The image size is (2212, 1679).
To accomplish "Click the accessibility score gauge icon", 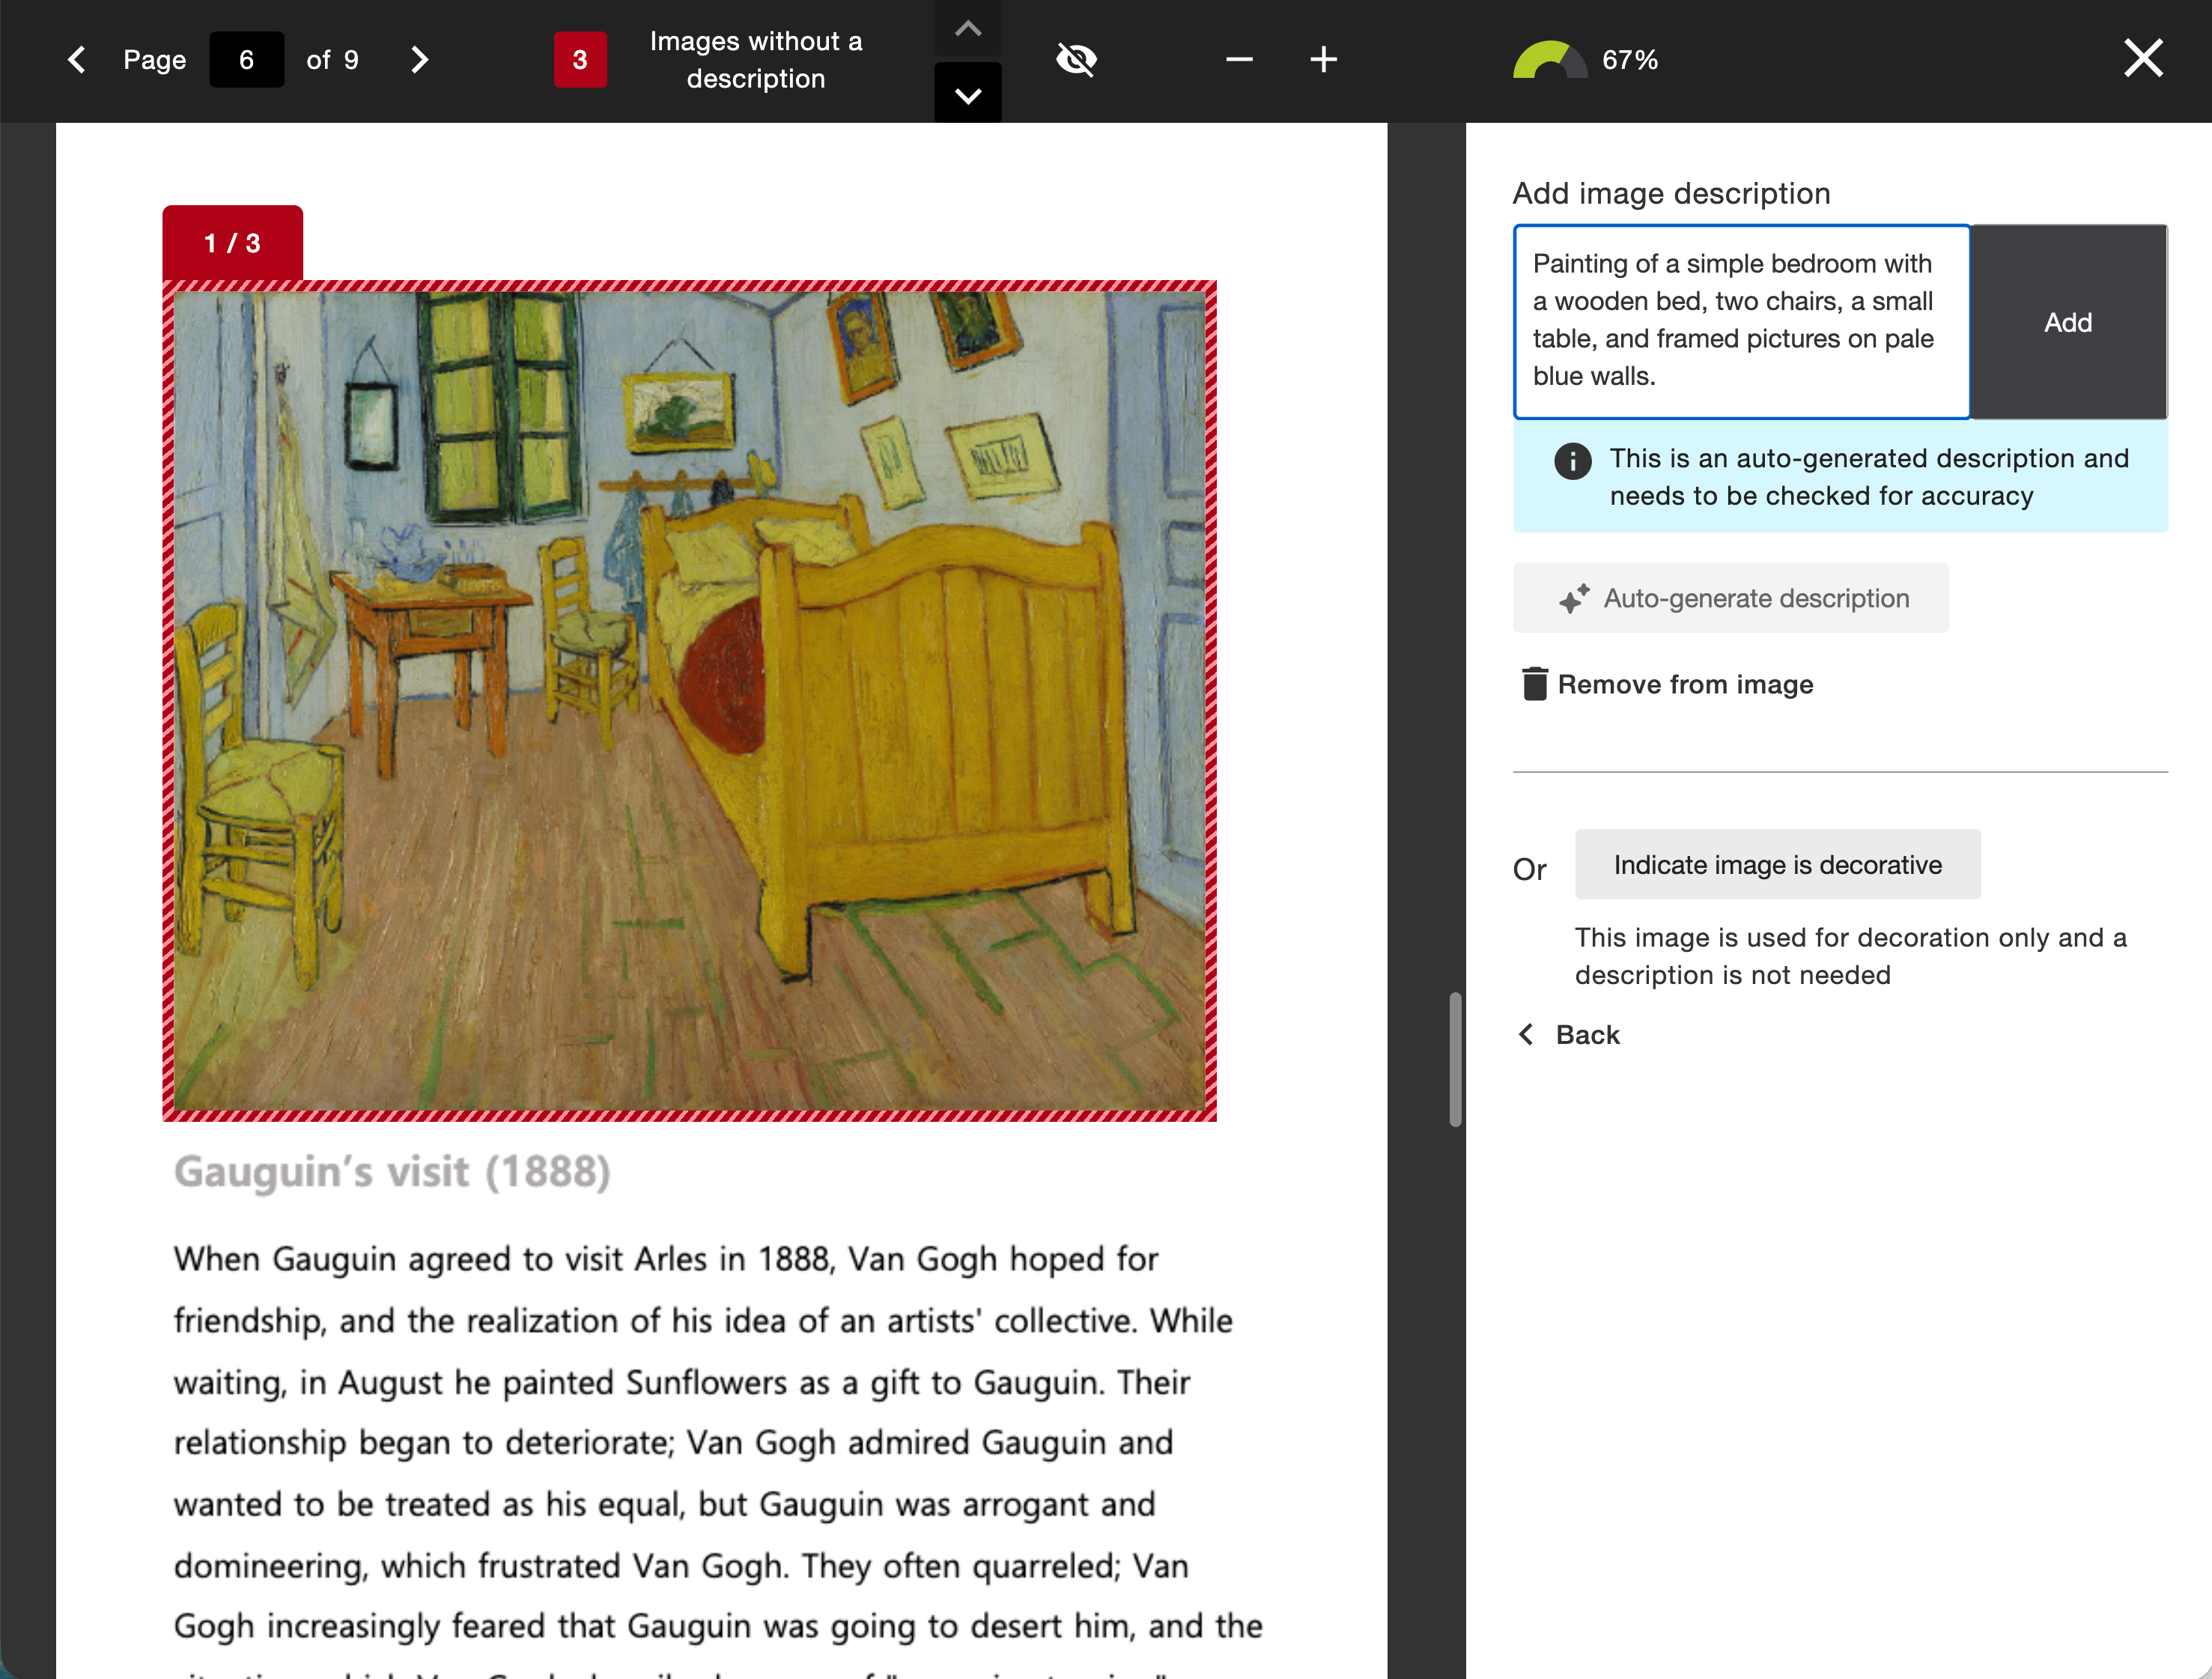I will click(1549, 60).
